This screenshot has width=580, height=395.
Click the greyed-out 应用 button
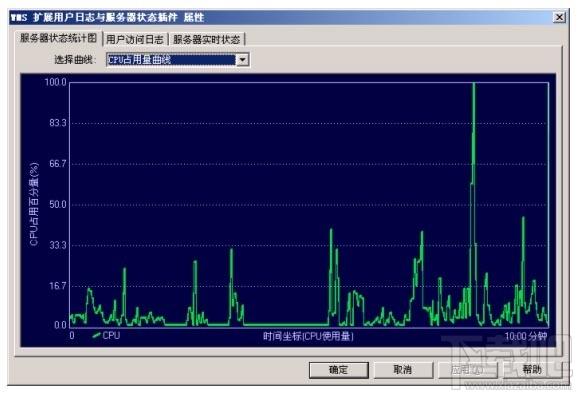pos(468,369)
